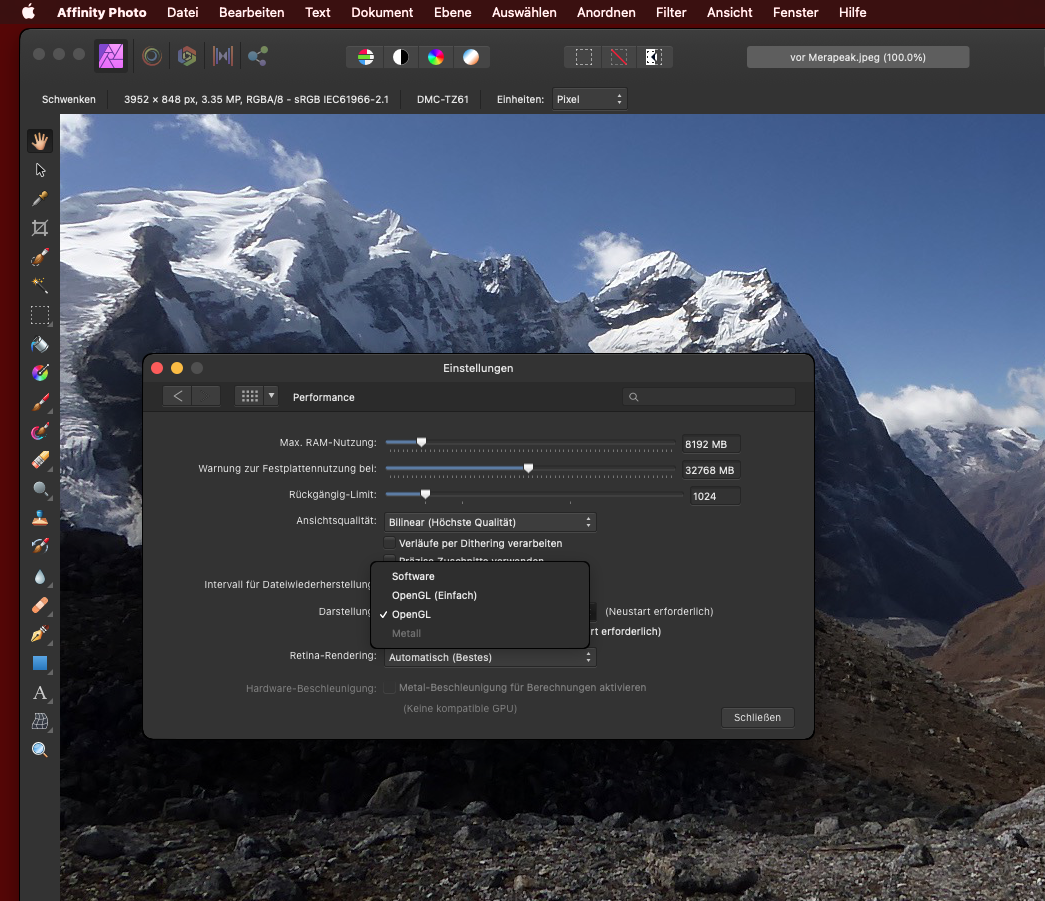Open the Retina-Rendering dropdown
The image size is (1045, 901).
[x=490, y=657]
